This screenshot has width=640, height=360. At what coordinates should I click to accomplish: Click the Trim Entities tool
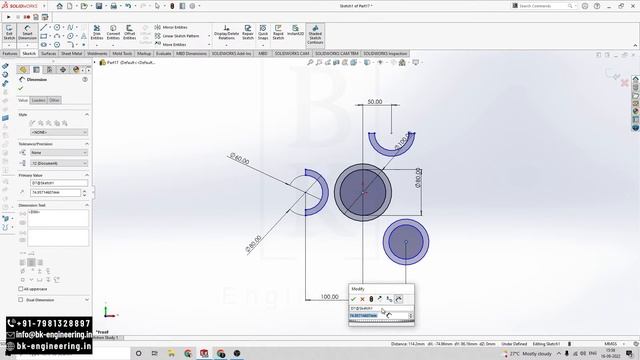tap(97, 32)
